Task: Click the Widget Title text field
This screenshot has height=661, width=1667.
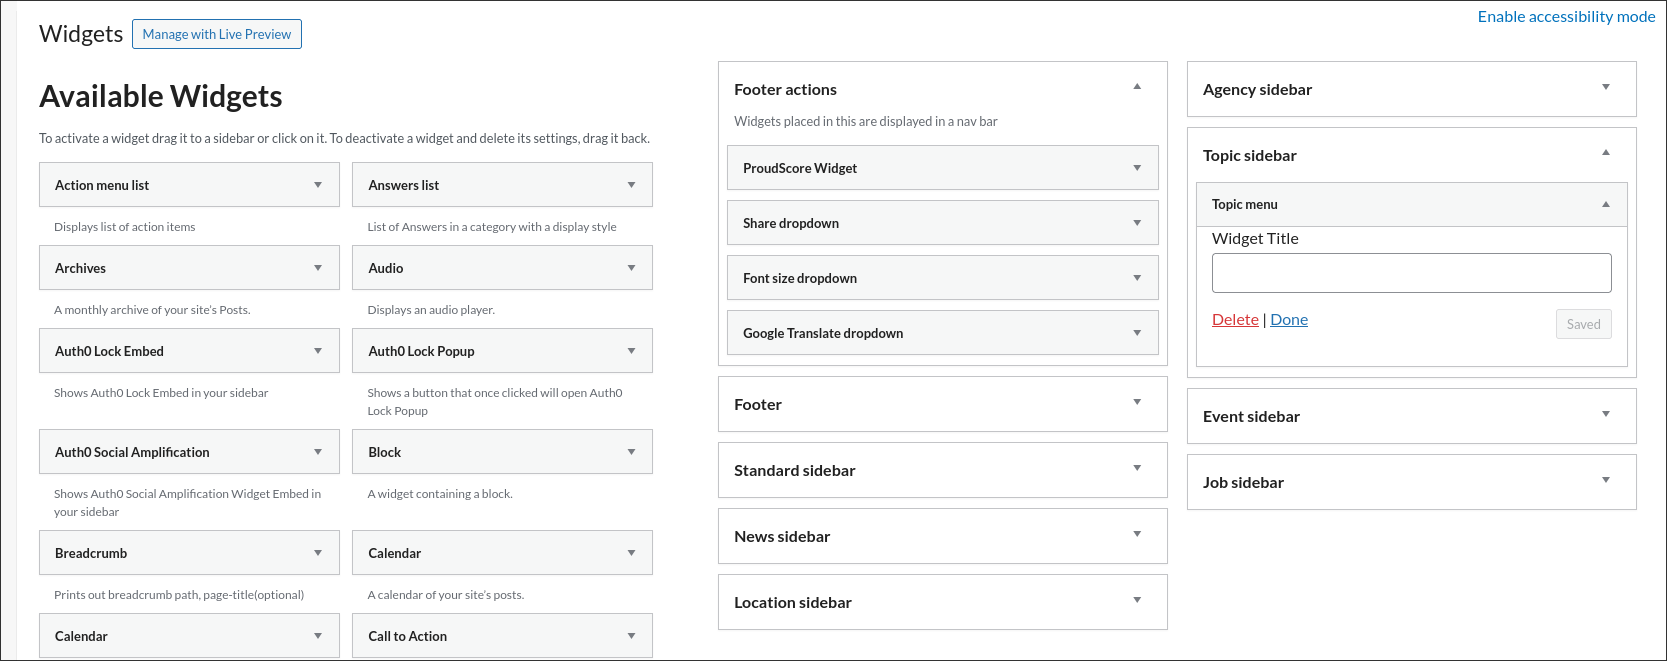Action: 1411,273
